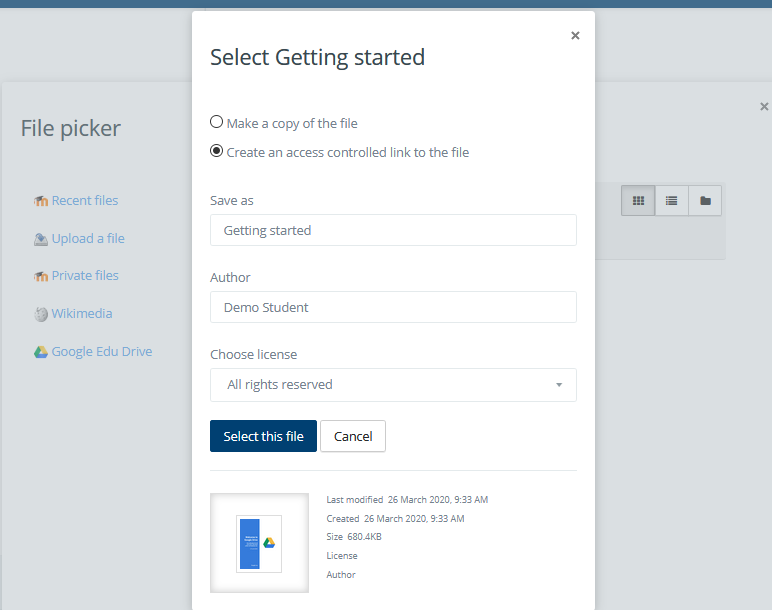Close the Select Getting started dialog
772x610 pixels.
[x=575, y=35]
